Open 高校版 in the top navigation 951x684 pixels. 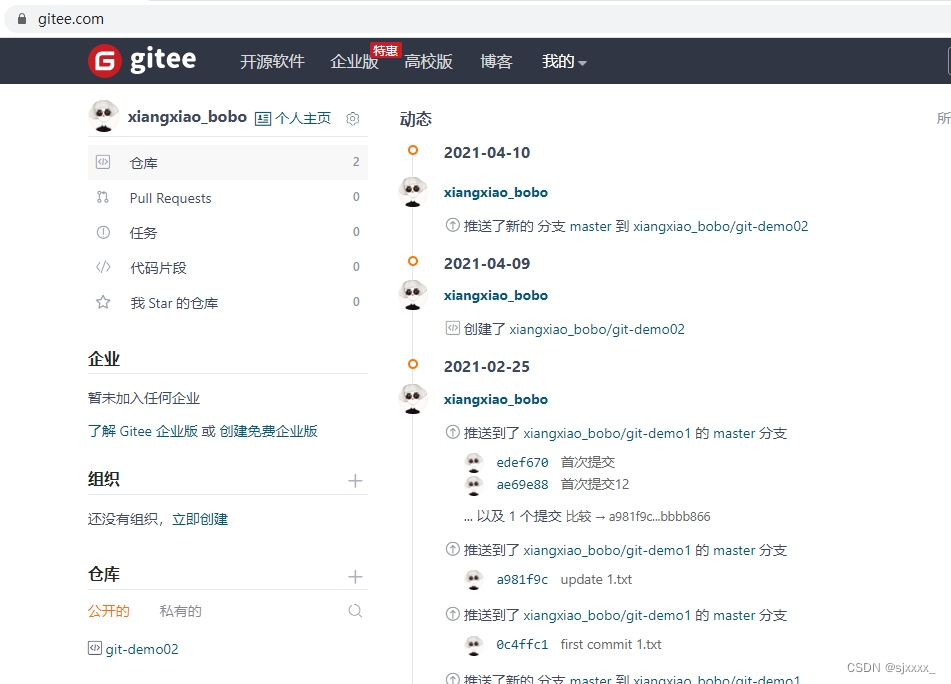click(x=428, y=61)
